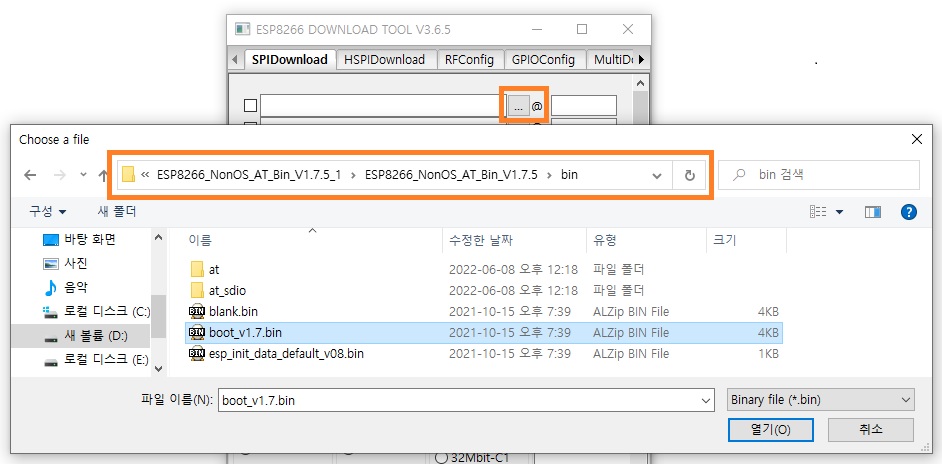Click the 열기(O) button

coord(770,430)
